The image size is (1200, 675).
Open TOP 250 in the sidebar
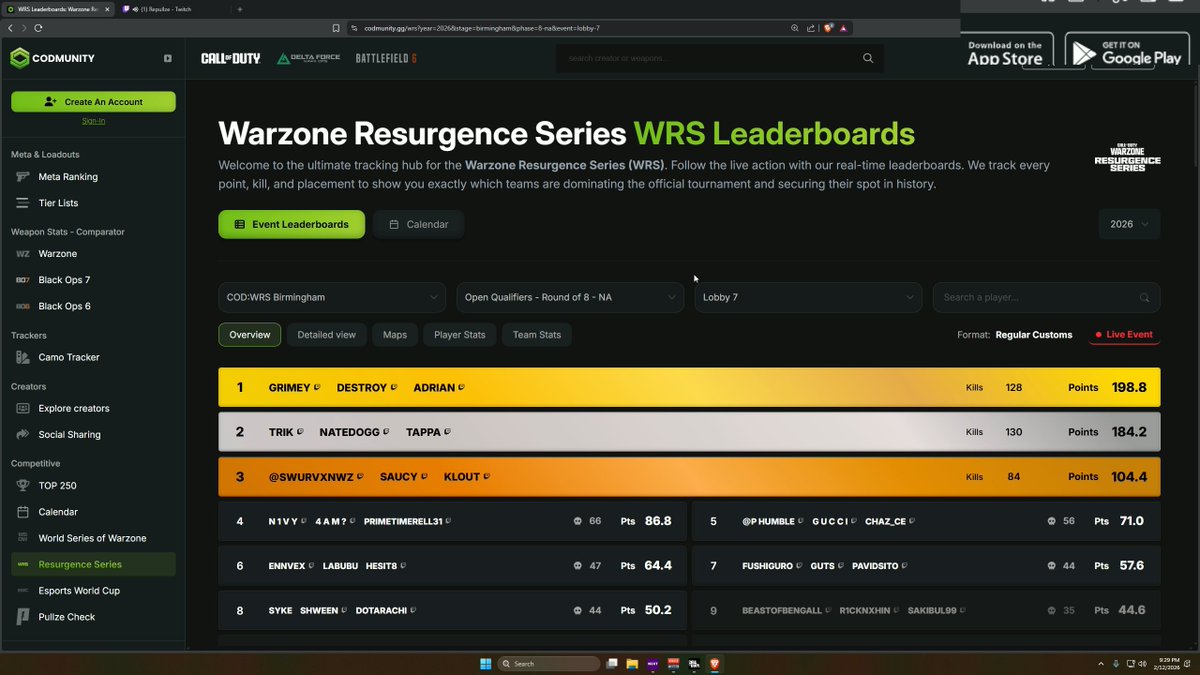[x=93, y=485]
